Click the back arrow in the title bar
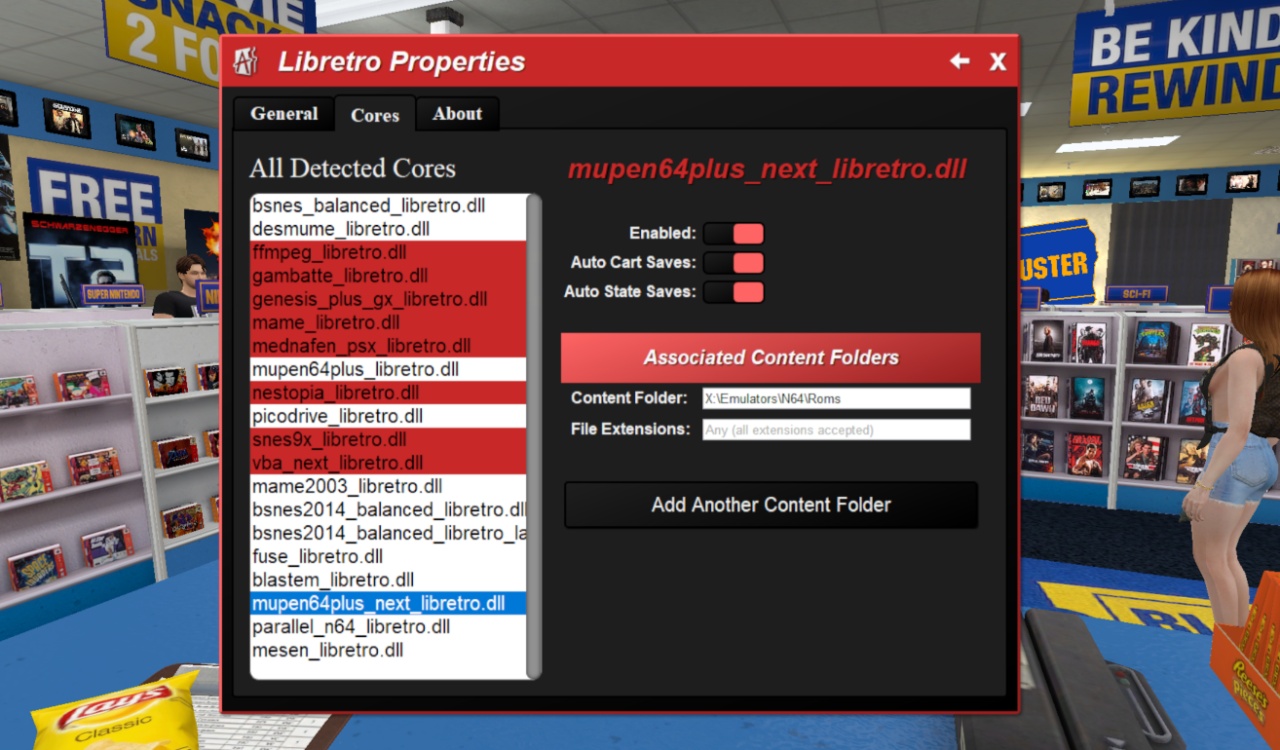The image size is (1280, 750). pos(958,61)
